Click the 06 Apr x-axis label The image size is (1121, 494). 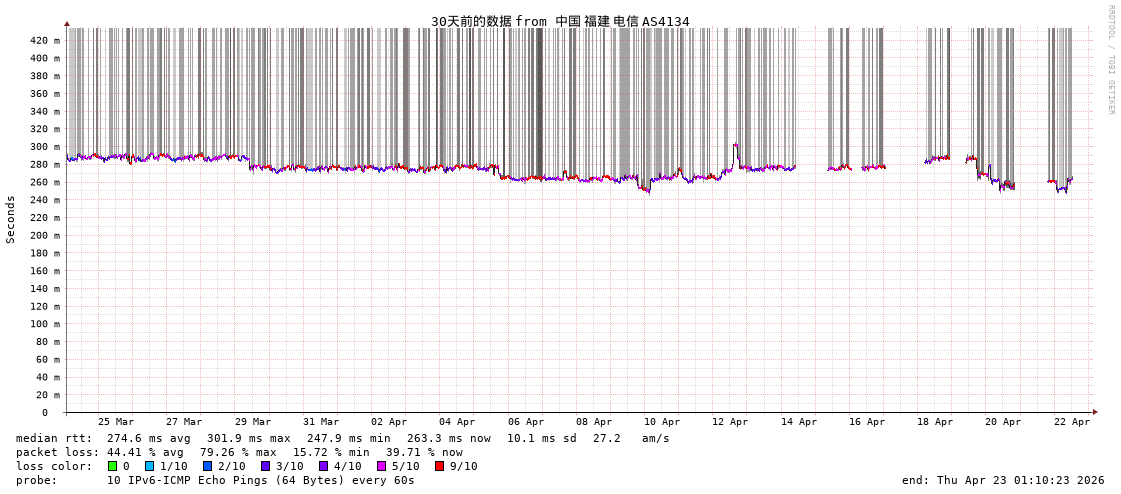pyautogui.click(x=526, y=422)
